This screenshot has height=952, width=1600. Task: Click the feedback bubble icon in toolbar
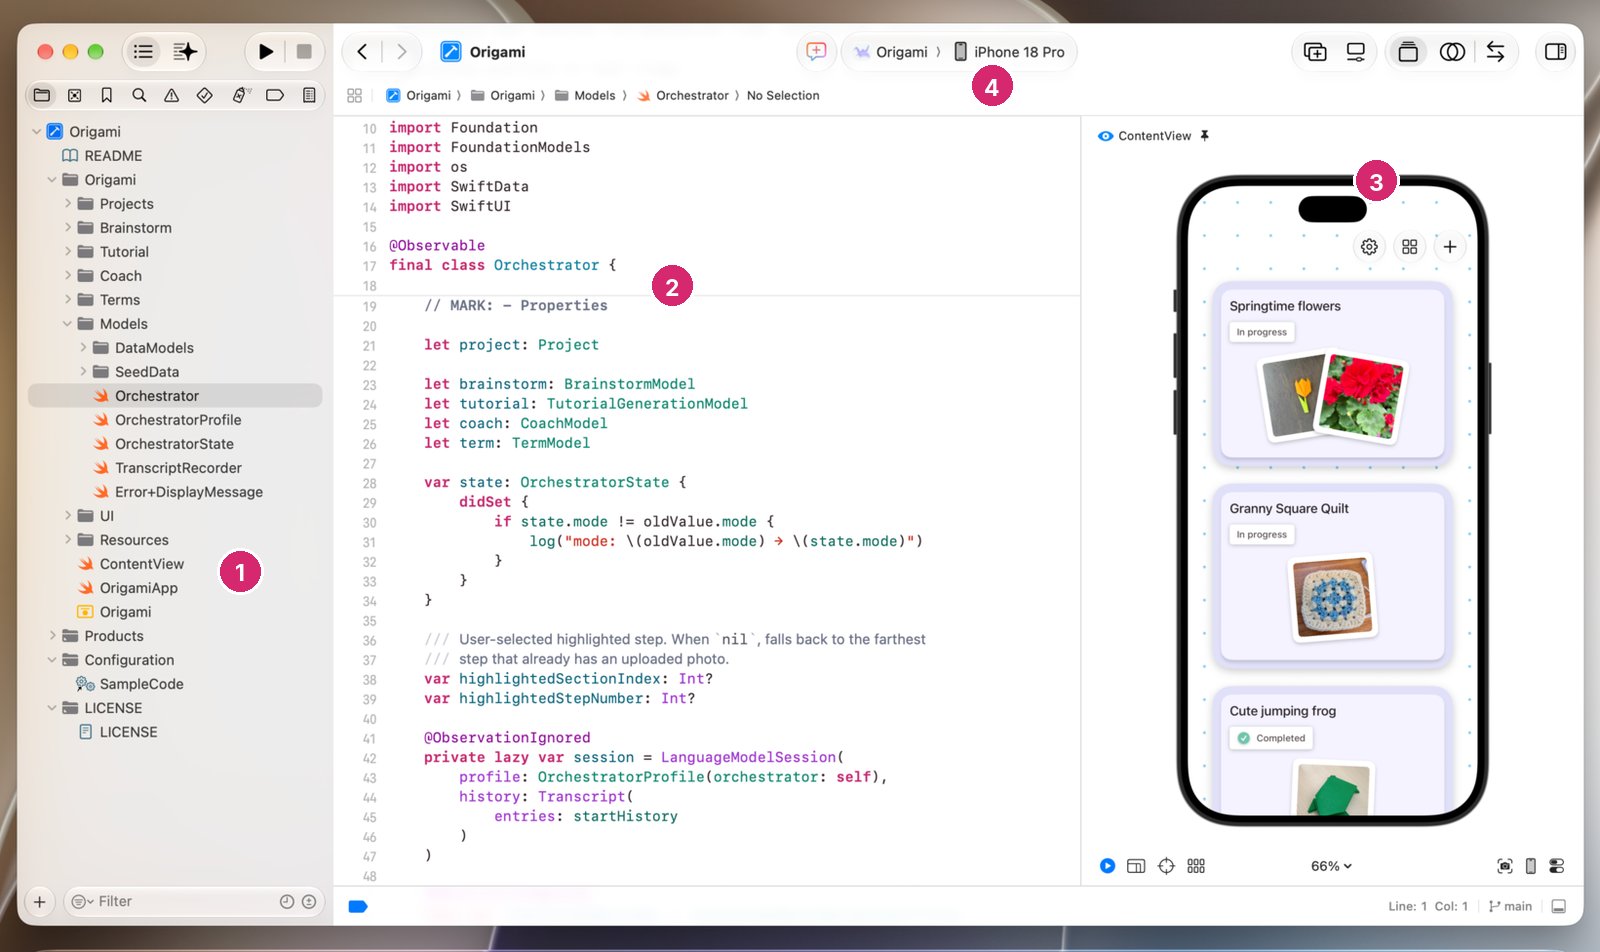click(816, 51)
